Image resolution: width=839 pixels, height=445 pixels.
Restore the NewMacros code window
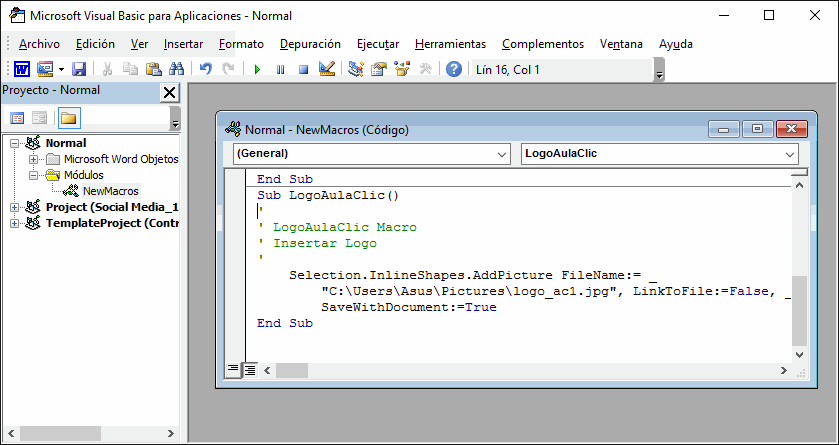point(757,129)
